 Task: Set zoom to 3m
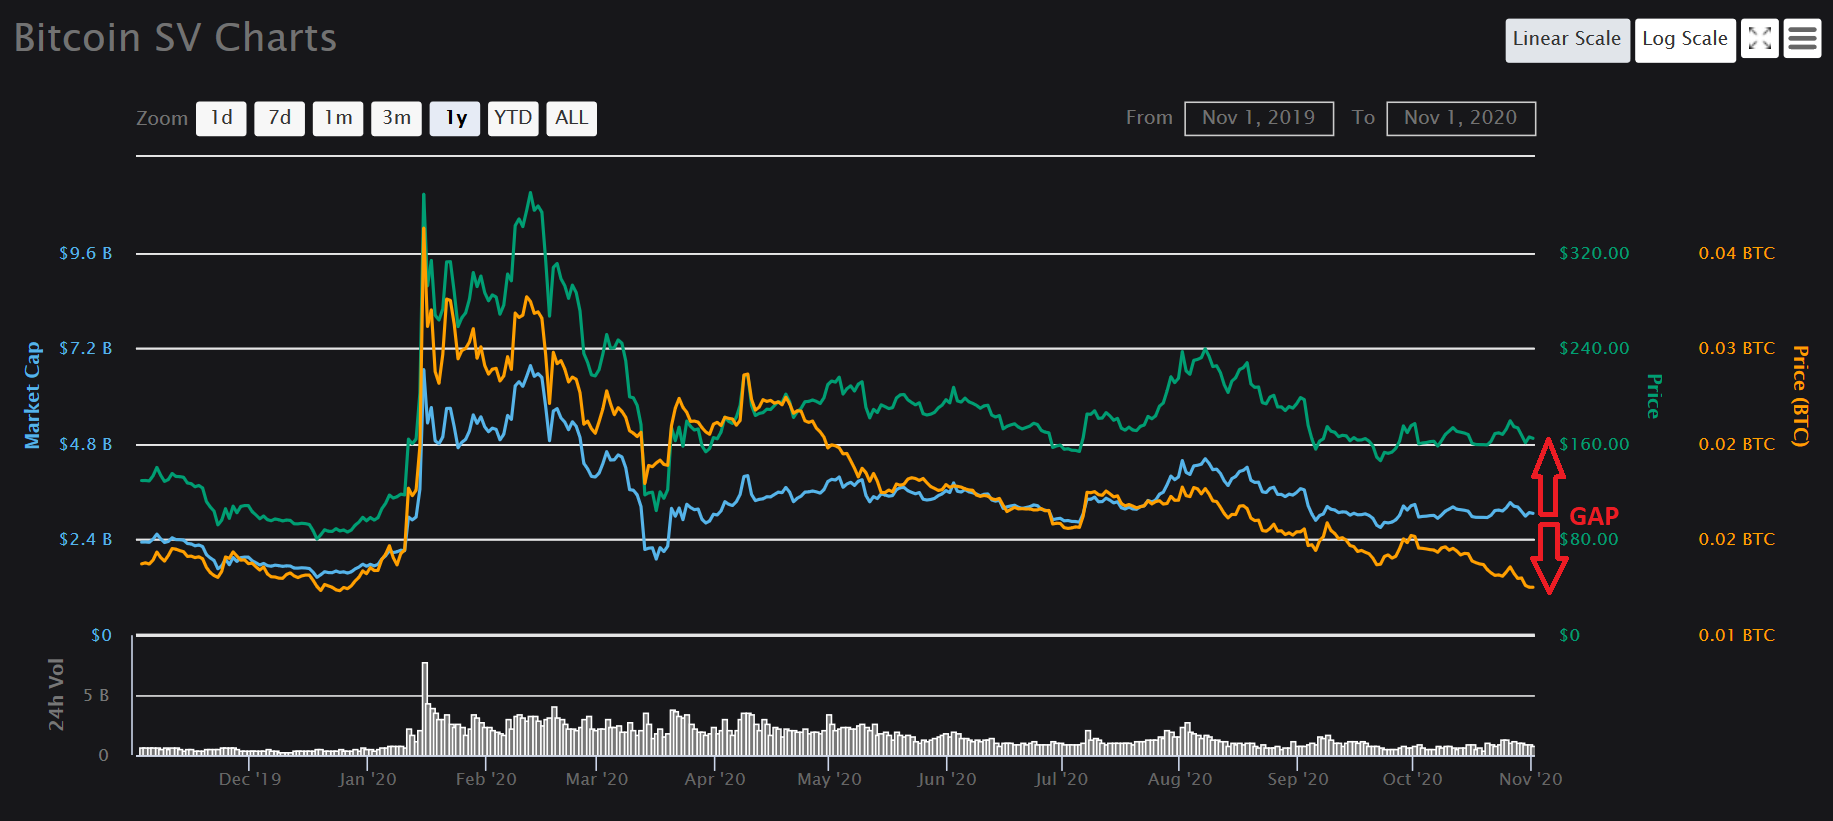pos(396,118)
